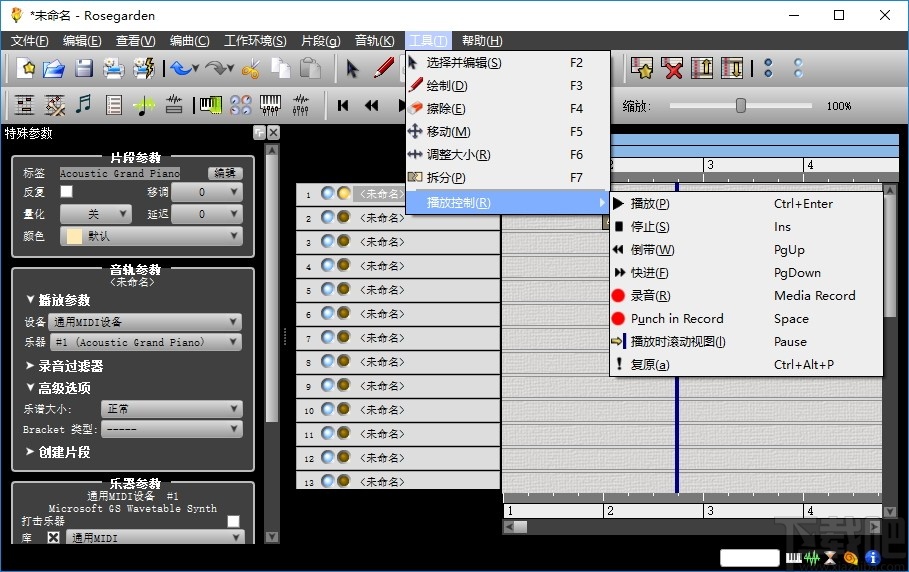The height and width of the screenshot is (572, 909).
Task: Adjust the 缩放 zoom slider handle
Action: [x=741, y=105]
